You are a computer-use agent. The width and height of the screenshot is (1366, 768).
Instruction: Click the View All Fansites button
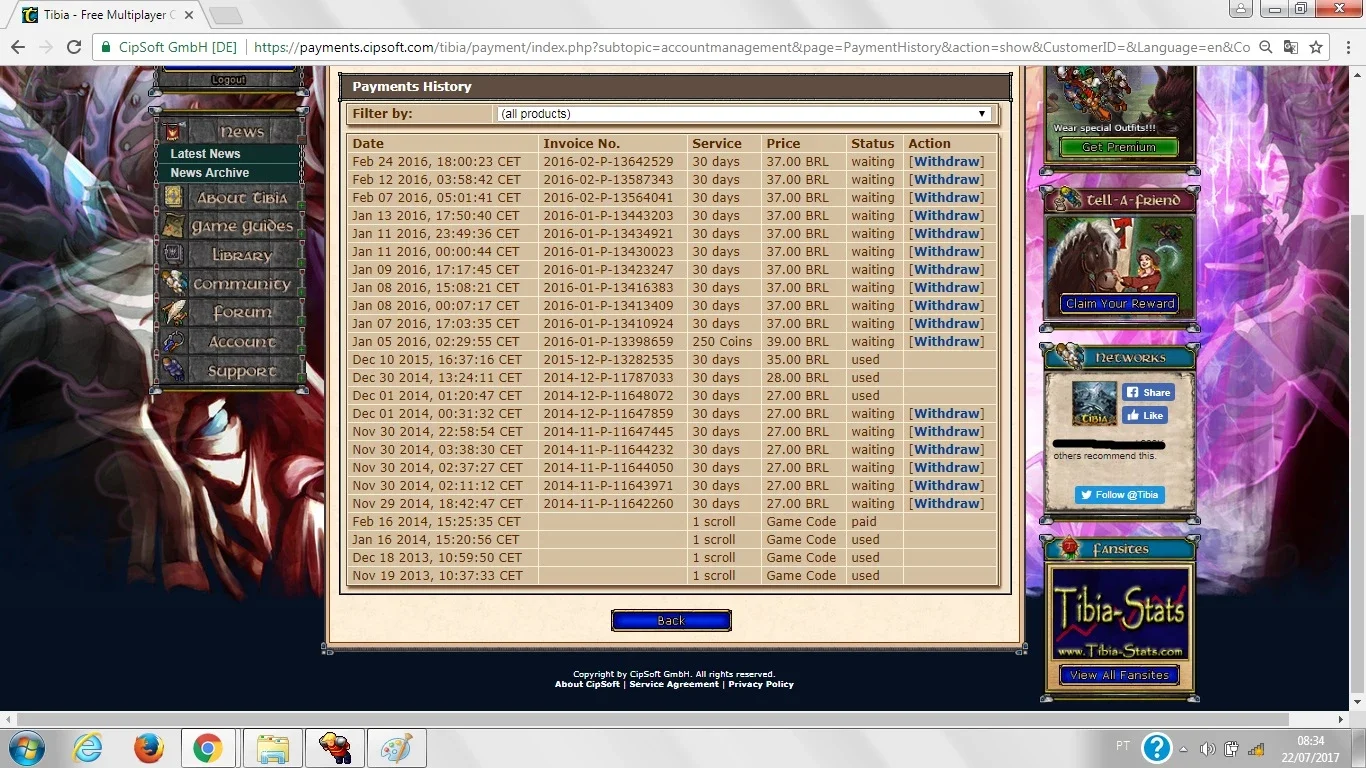(x=1119, y=675)
